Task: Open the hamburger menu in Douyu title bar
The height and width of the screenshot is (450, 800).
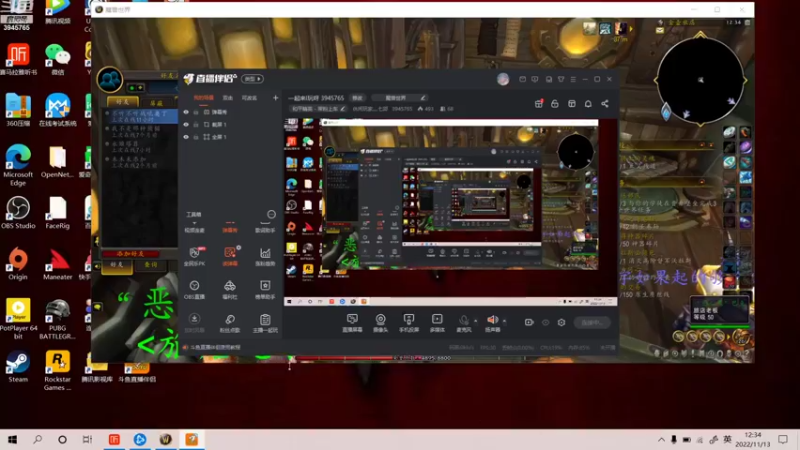Action: tap(573, 79)
